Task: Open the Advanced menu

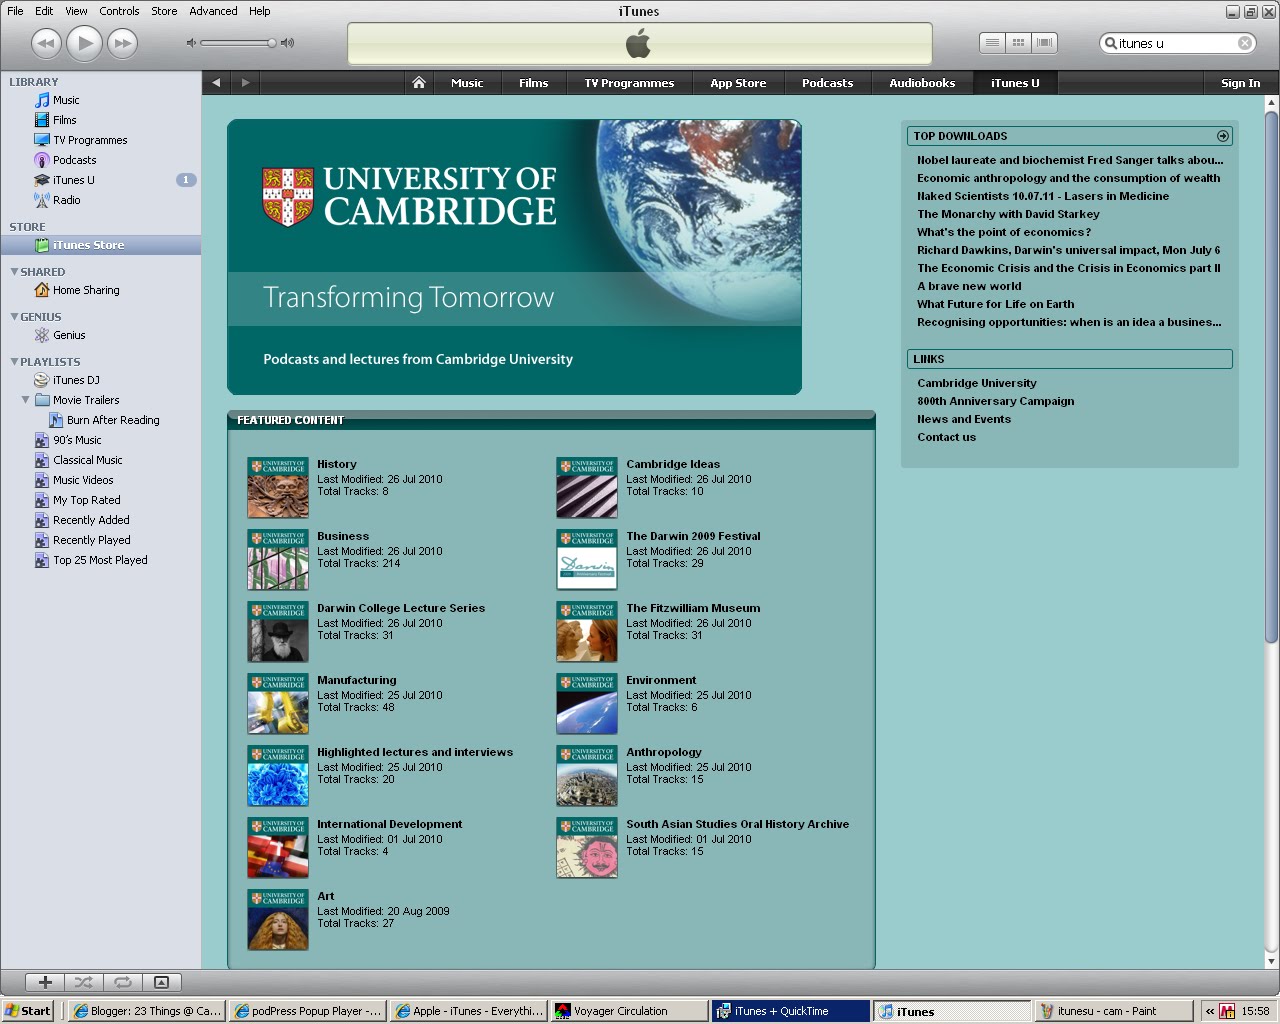Action: click(213, 11)
